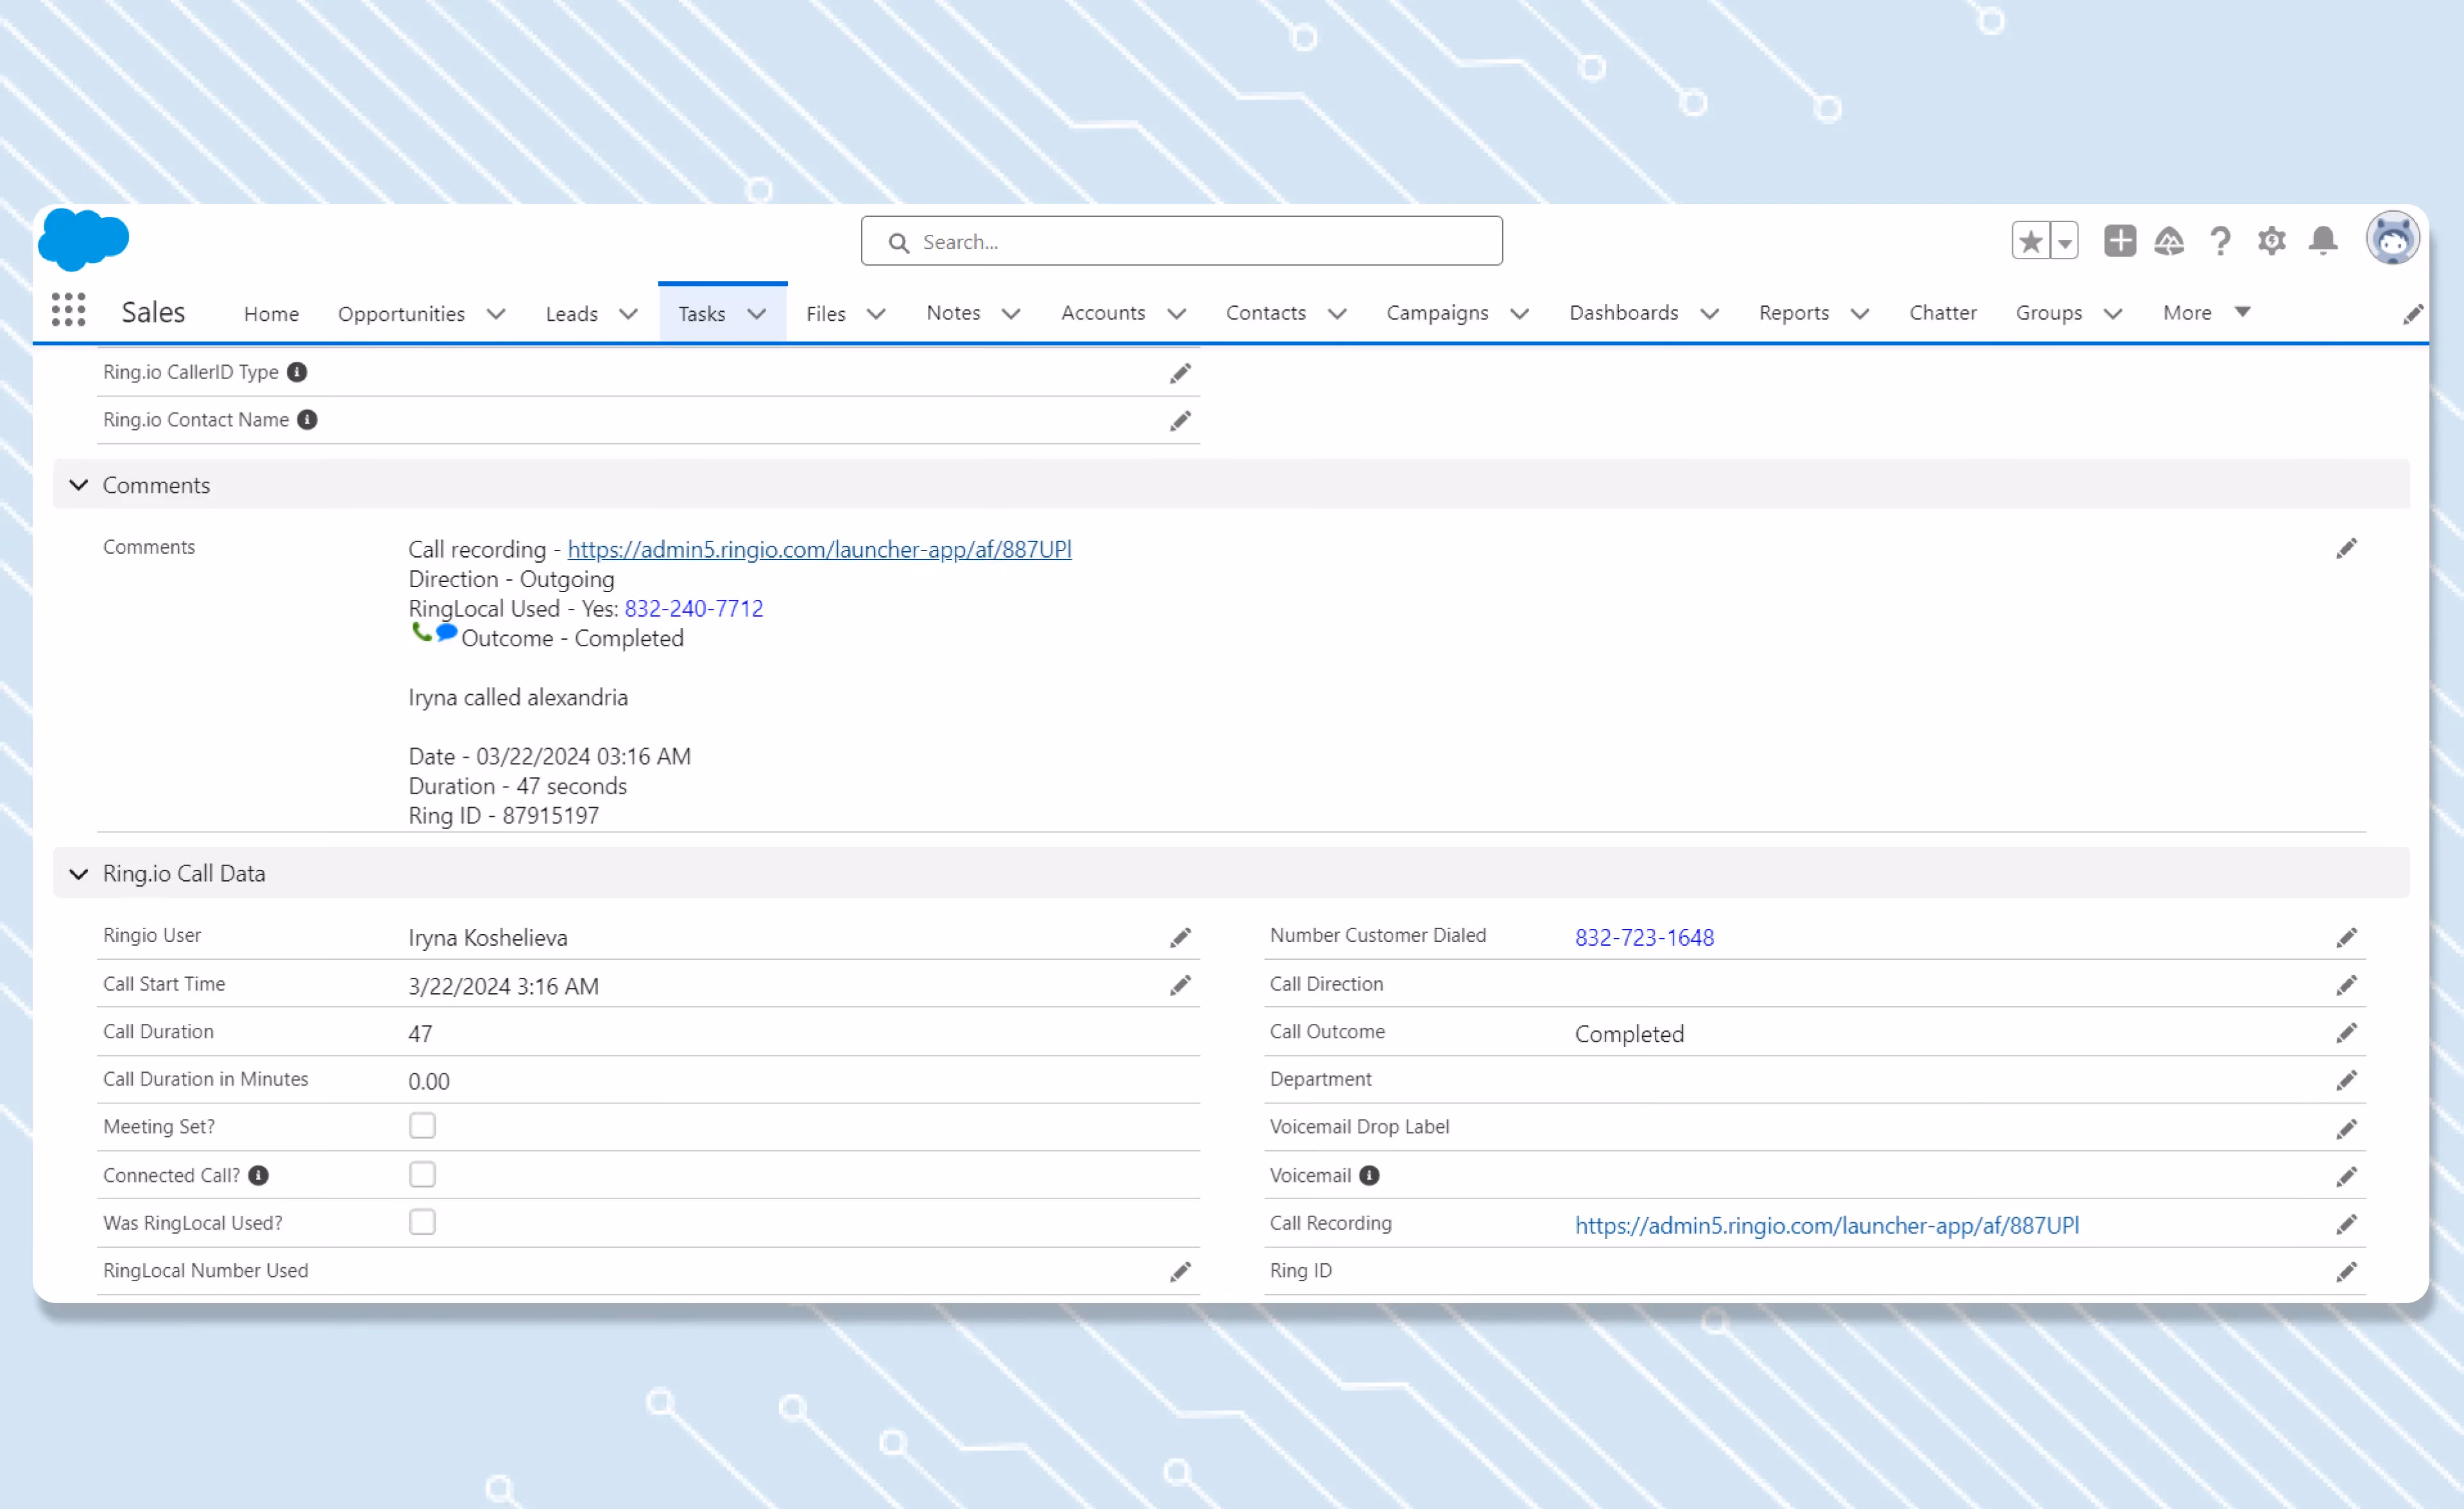Screen dimensions: 2464x1509
Task: Click the number 832-723-1648 link
Action: 1644,937
